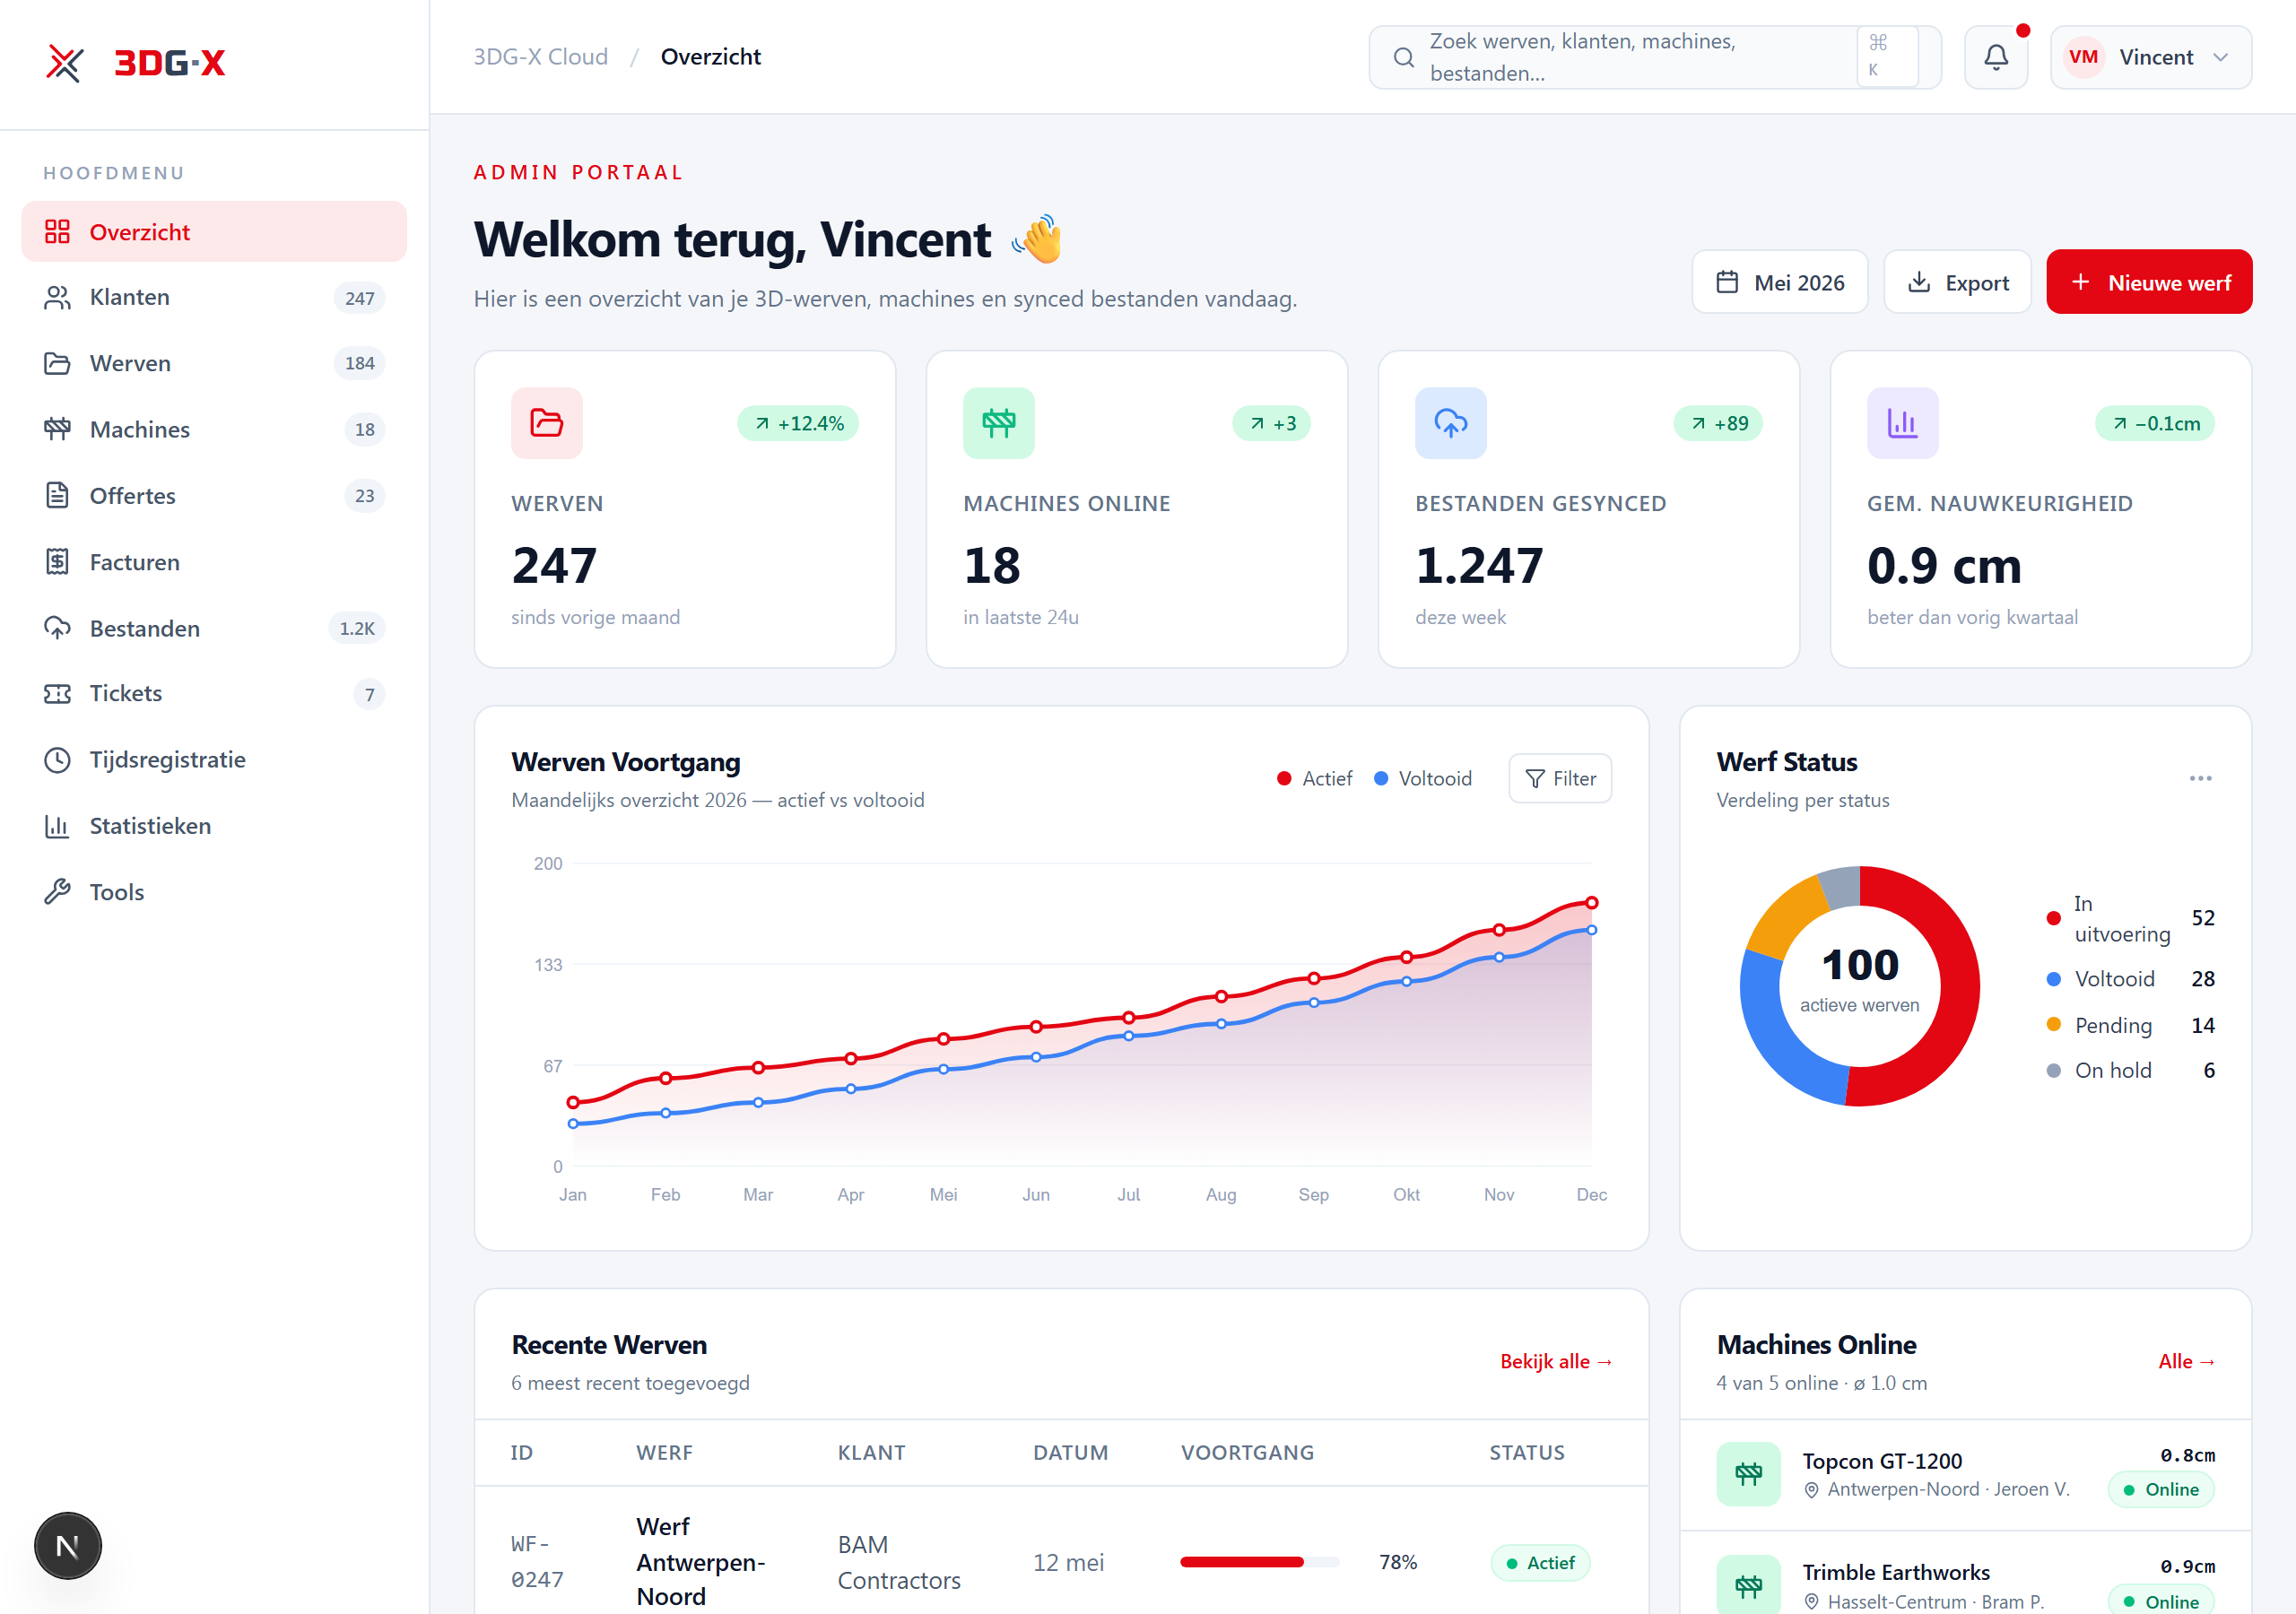Viewport: 2296px width, 1614px height.
Task: Click the red folder icon on Werven card
Action: [x=546, y=423]
